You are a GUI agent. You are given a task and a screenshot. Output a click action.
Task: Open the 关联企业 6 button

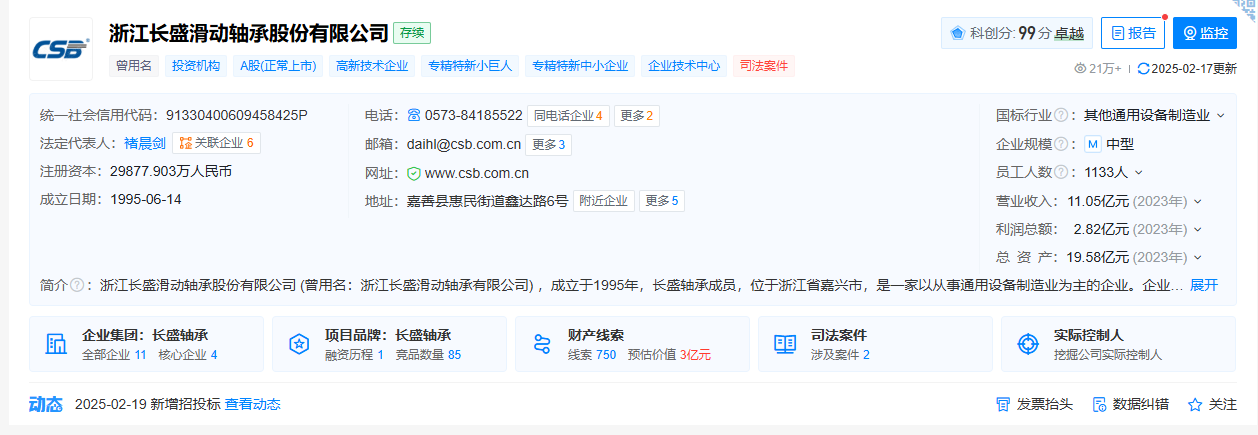216,143
